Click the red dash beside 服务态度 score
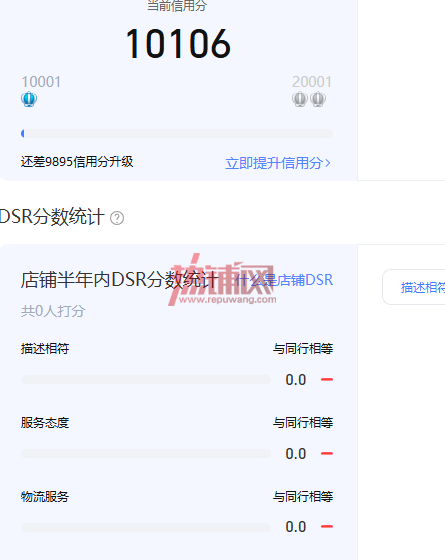Image resolution: width=445 pixels, height=560 pixels. [x=327, y=454]
